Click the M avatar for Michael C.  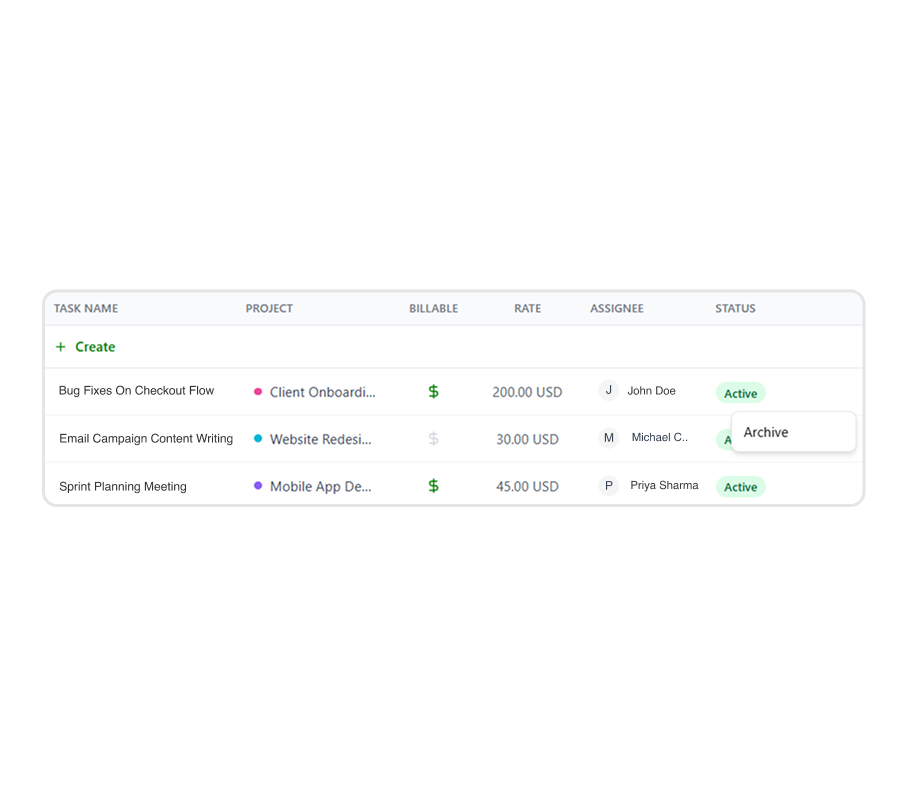pos(608,438)
